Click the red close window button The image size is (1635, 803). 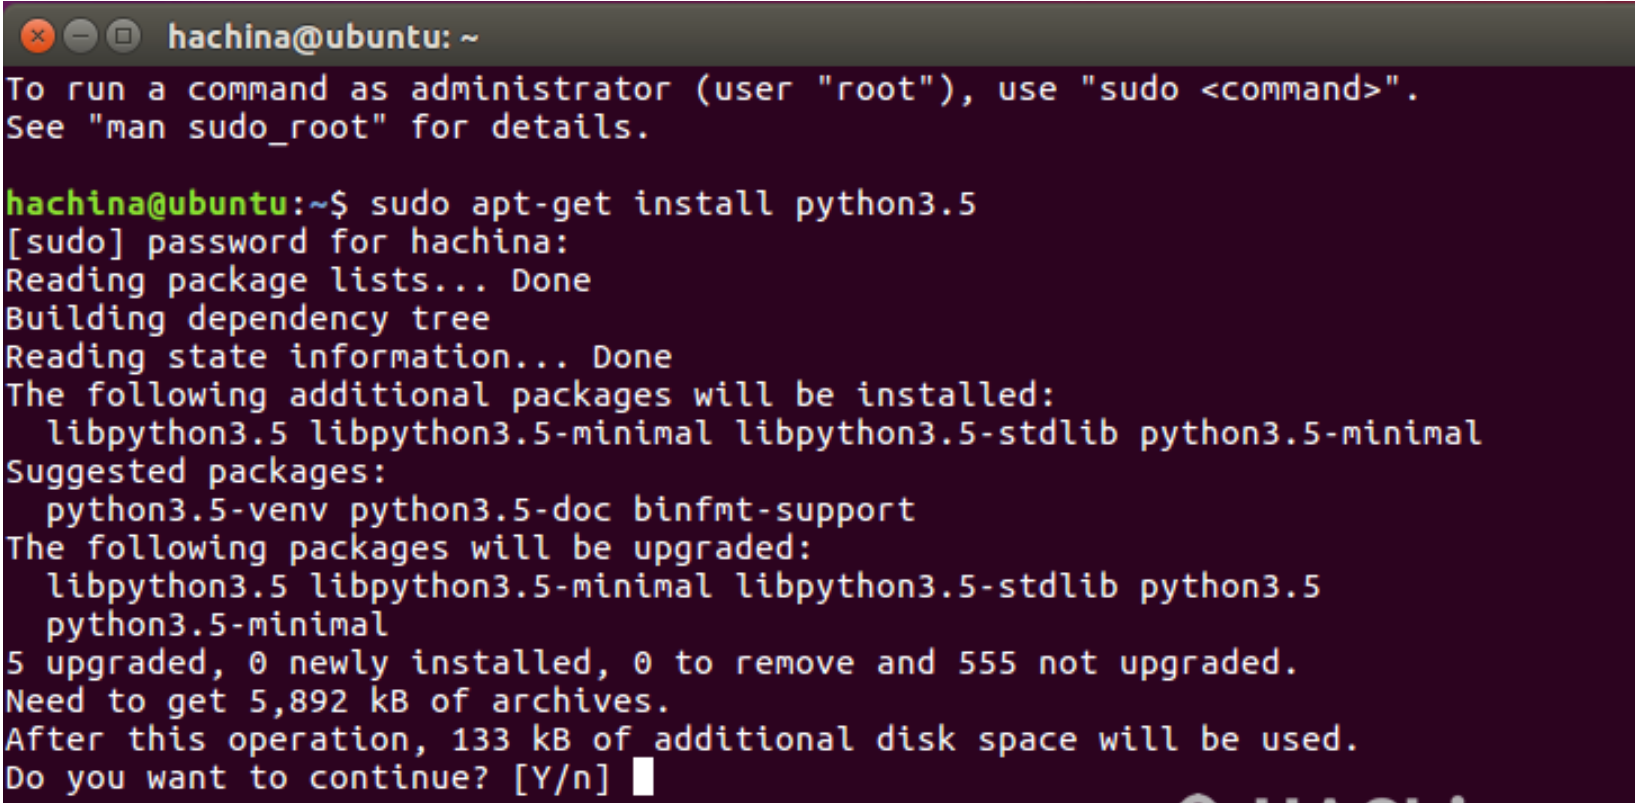[37, 37]
